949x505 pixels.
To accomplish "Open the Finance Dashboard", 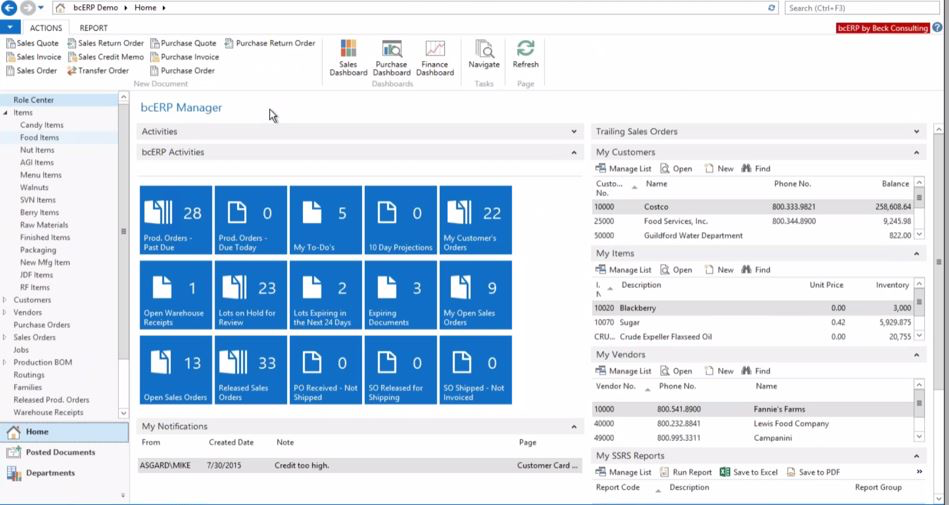I will [435, 58].
